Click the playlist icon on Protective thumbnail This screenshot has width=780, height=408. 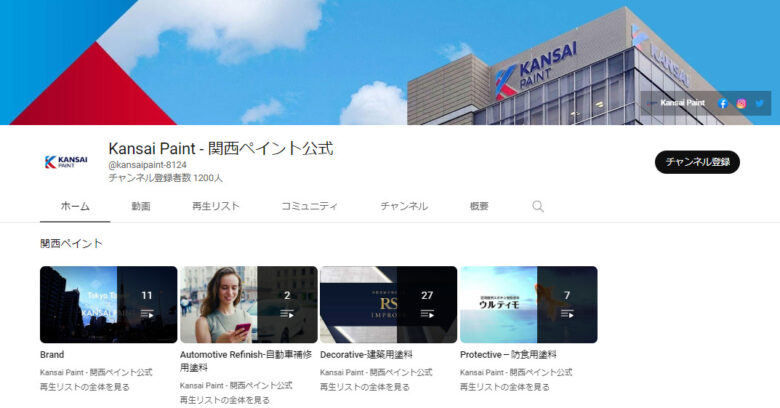coord(567,314)
